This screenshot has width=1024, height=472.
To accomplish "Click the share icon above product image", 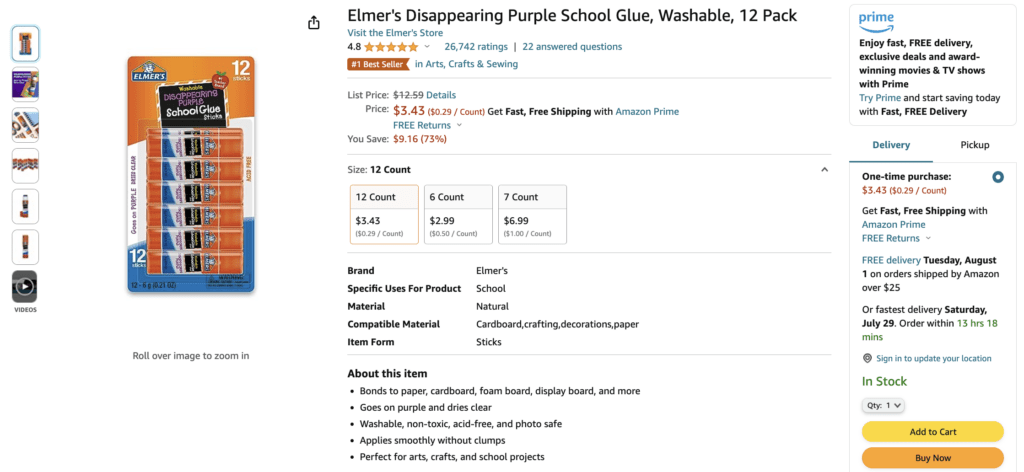I will click(x=314, y=23).
